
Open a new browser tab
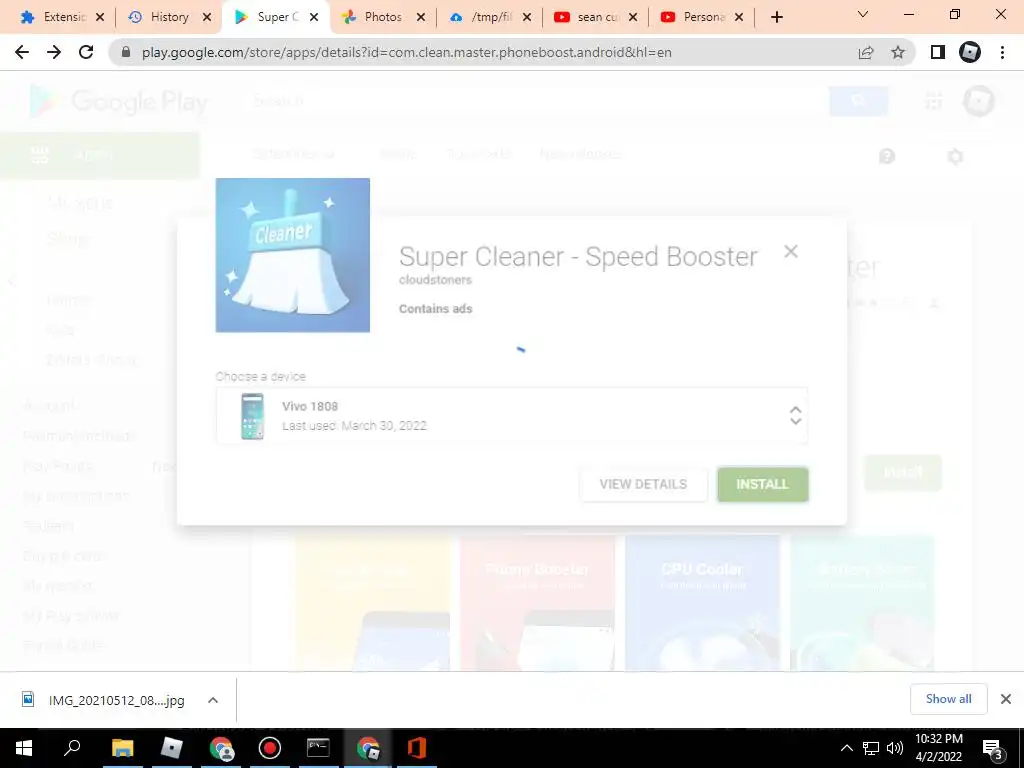point(776,17)
